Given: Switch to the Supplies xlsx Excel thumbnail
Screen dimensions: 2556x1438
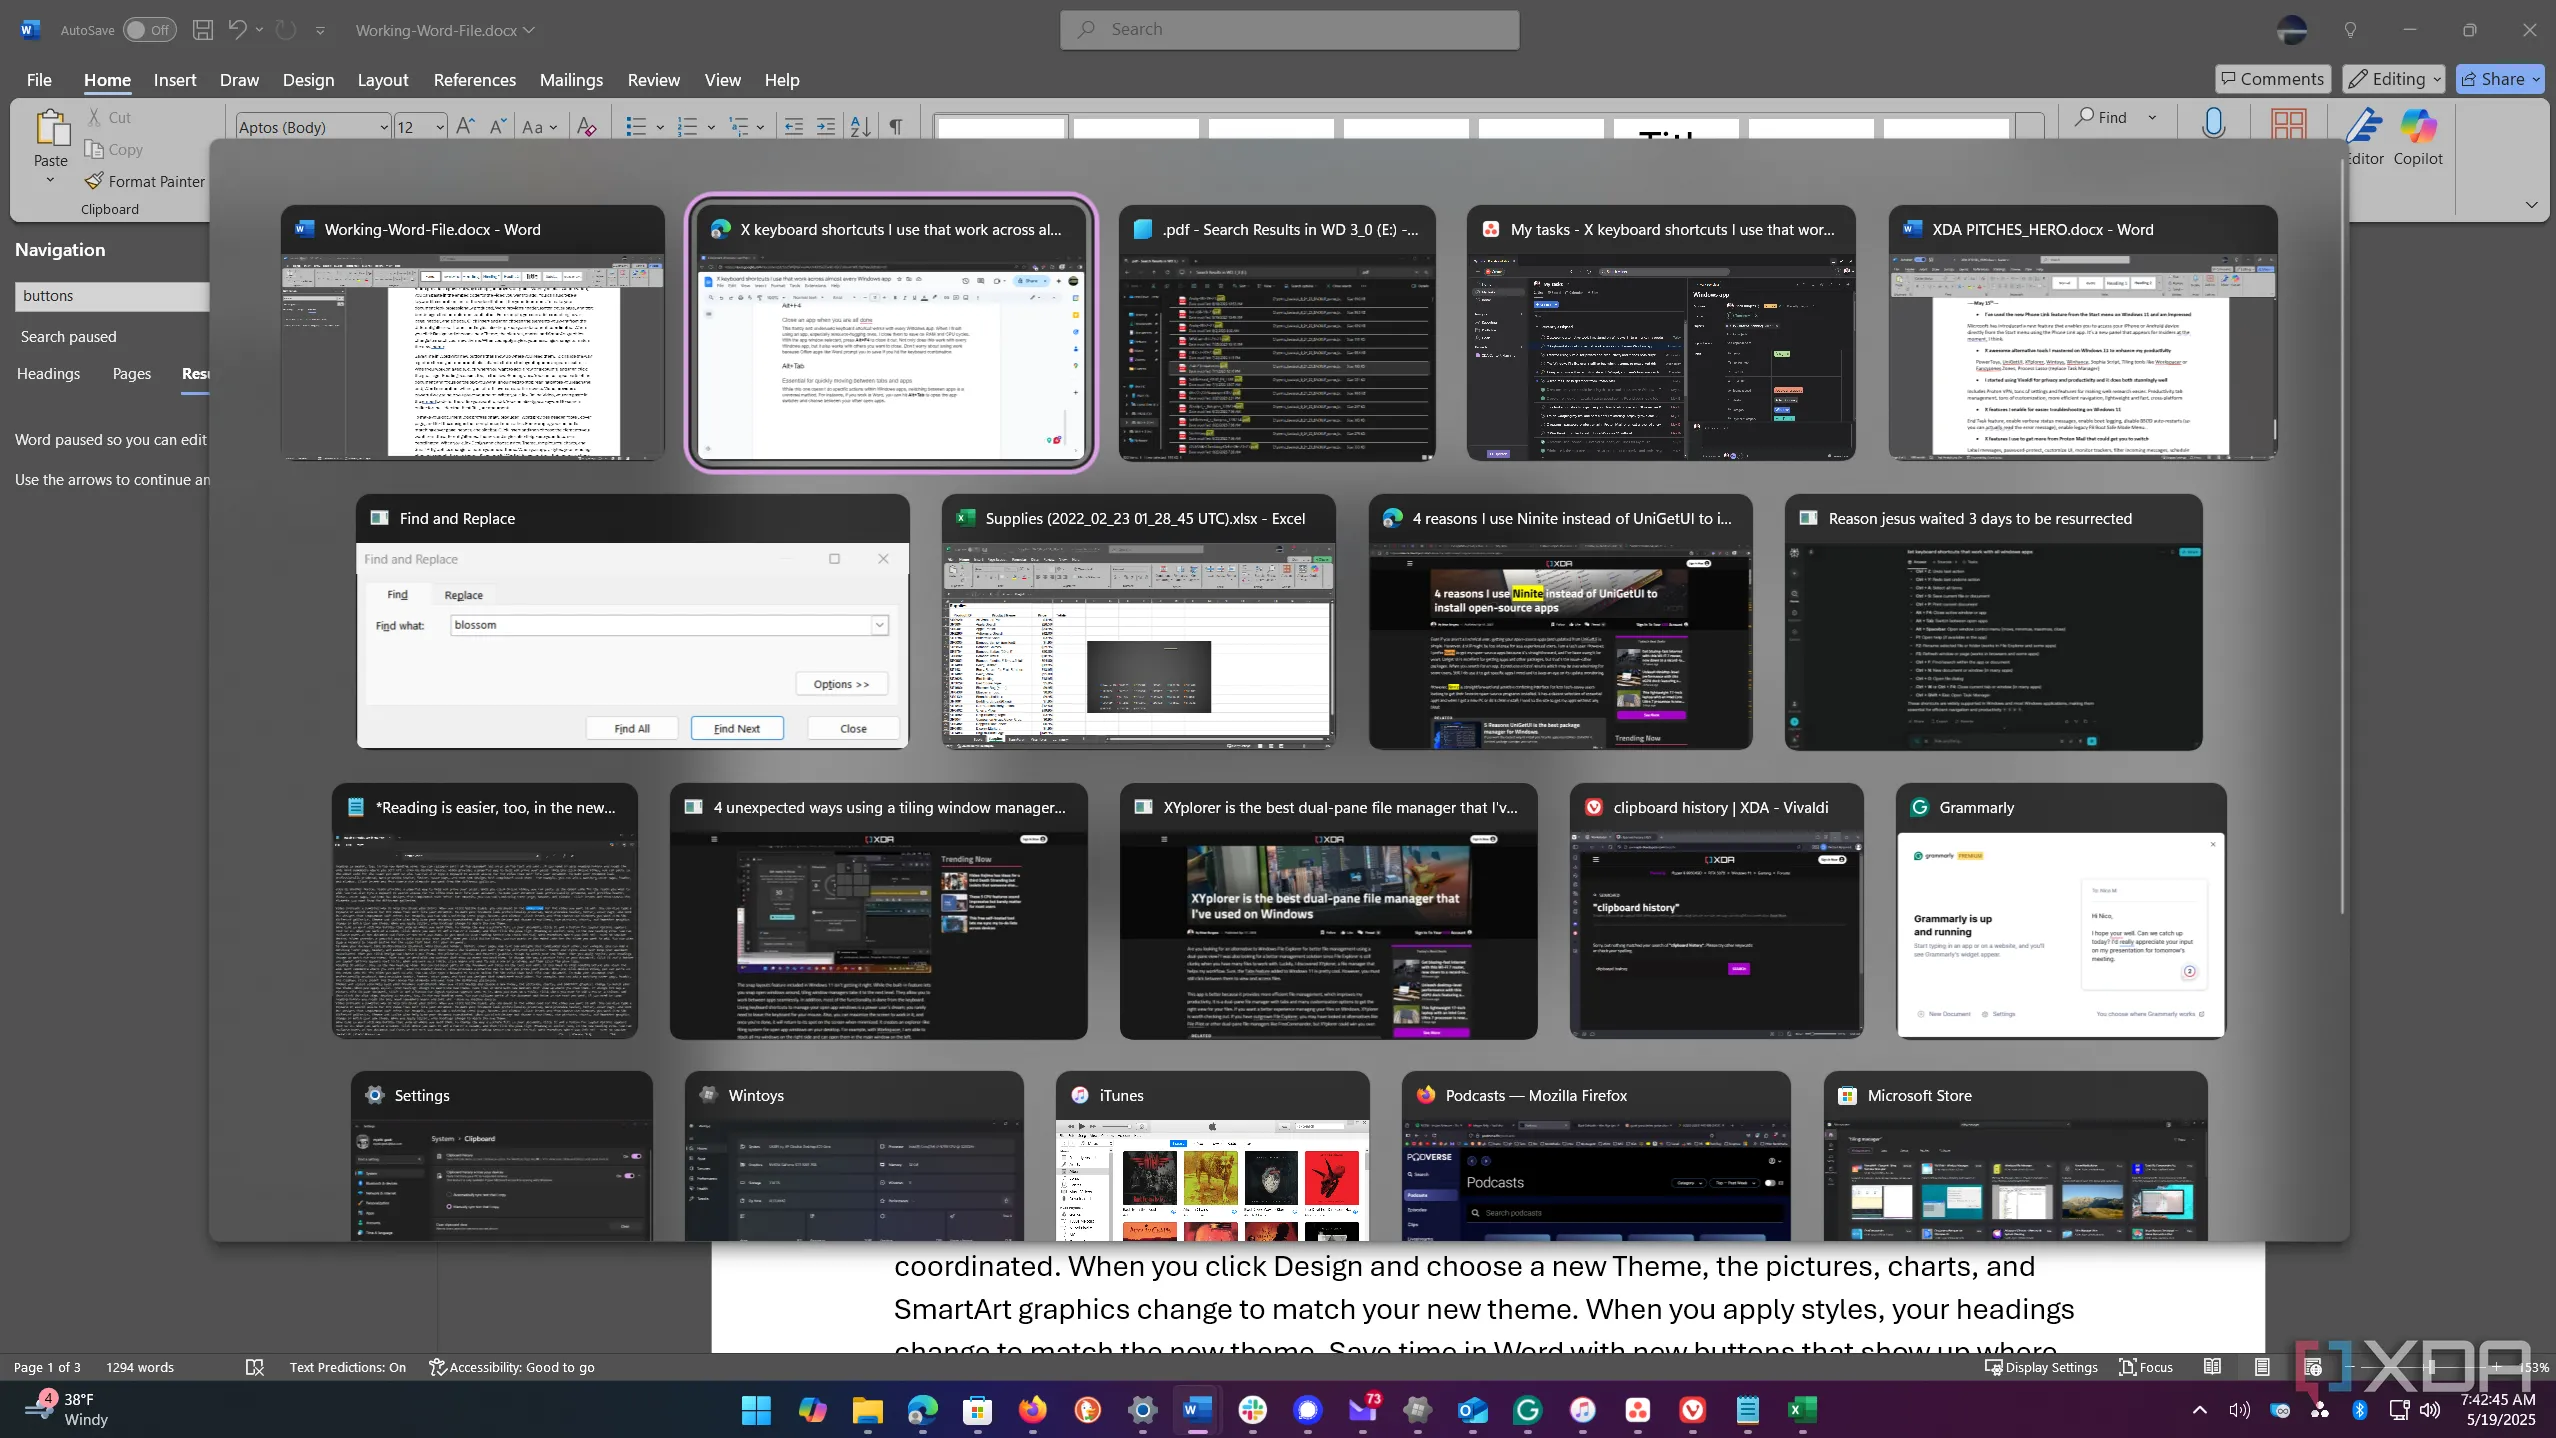Looking at the screenshot, I should (x=1138, y=621).
